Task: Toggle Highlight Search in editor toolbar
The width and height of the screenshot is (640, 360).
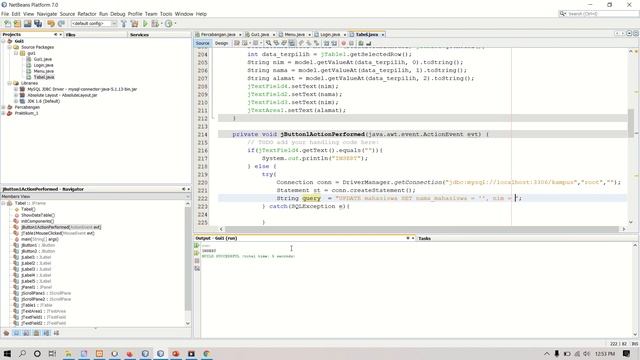Action: [292, 43]
